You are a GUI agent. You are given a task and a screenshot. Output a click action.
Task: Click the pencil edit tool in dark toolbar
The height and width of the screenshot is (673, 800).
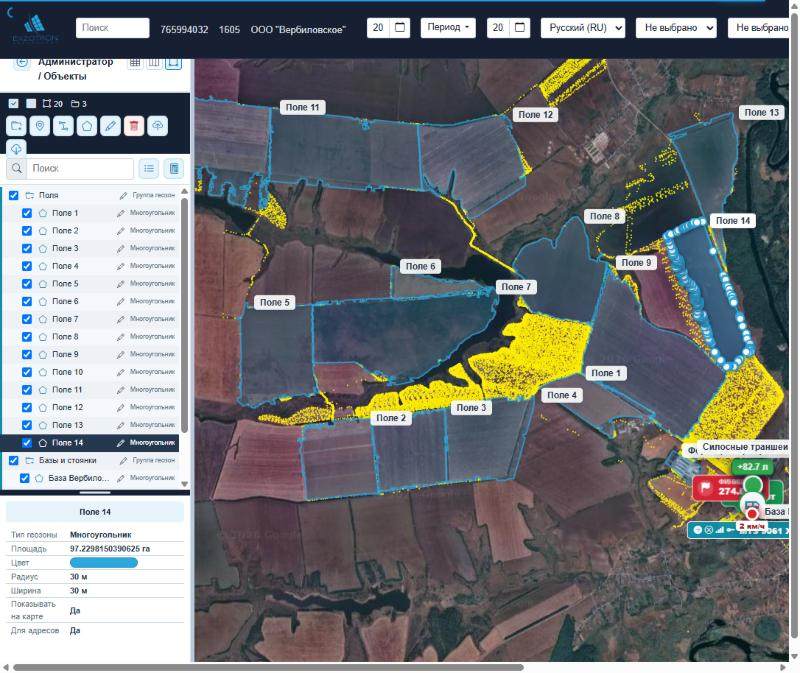110,126
